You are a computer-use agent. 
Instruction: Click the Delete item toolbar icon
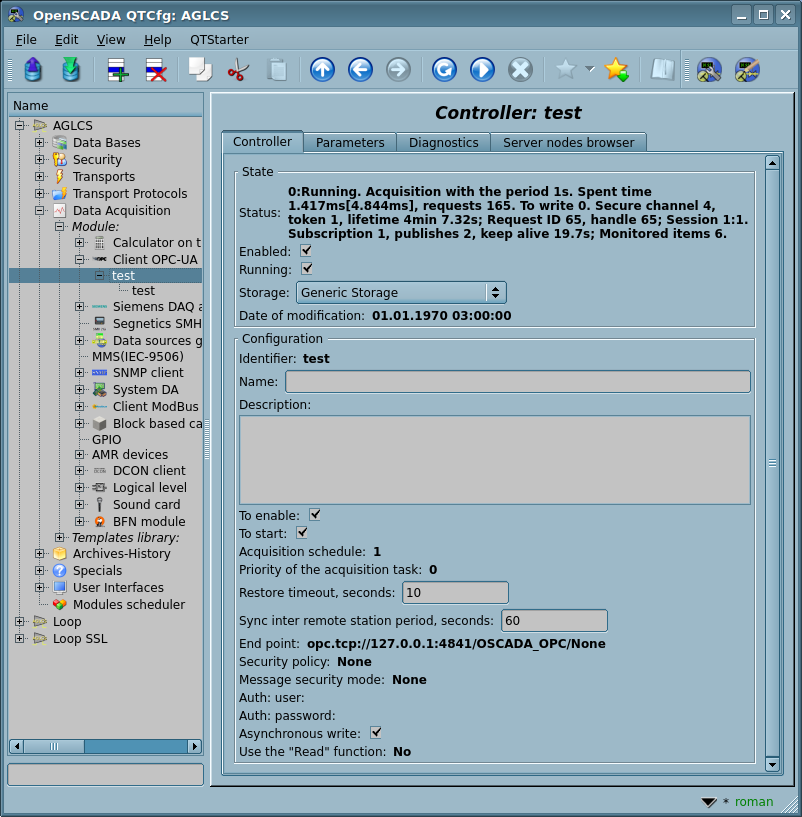(x=156, y=70)
